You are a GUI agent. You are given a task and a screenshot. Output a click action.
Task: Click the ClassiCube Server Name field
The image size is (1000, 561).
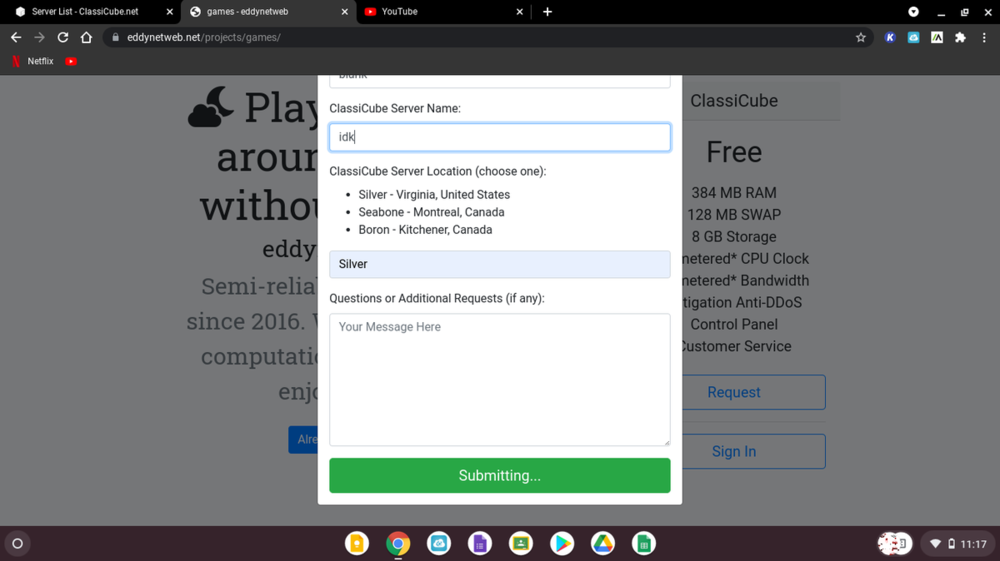point(499,137)
